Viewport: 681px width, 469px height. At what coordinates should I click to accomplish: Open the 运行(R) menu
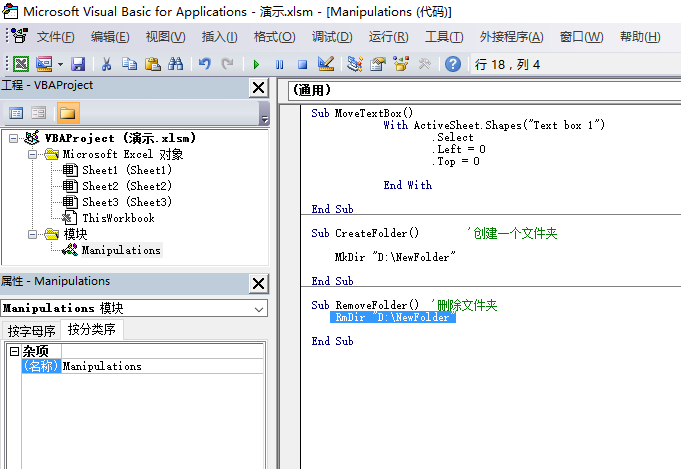tap(388, 37)
